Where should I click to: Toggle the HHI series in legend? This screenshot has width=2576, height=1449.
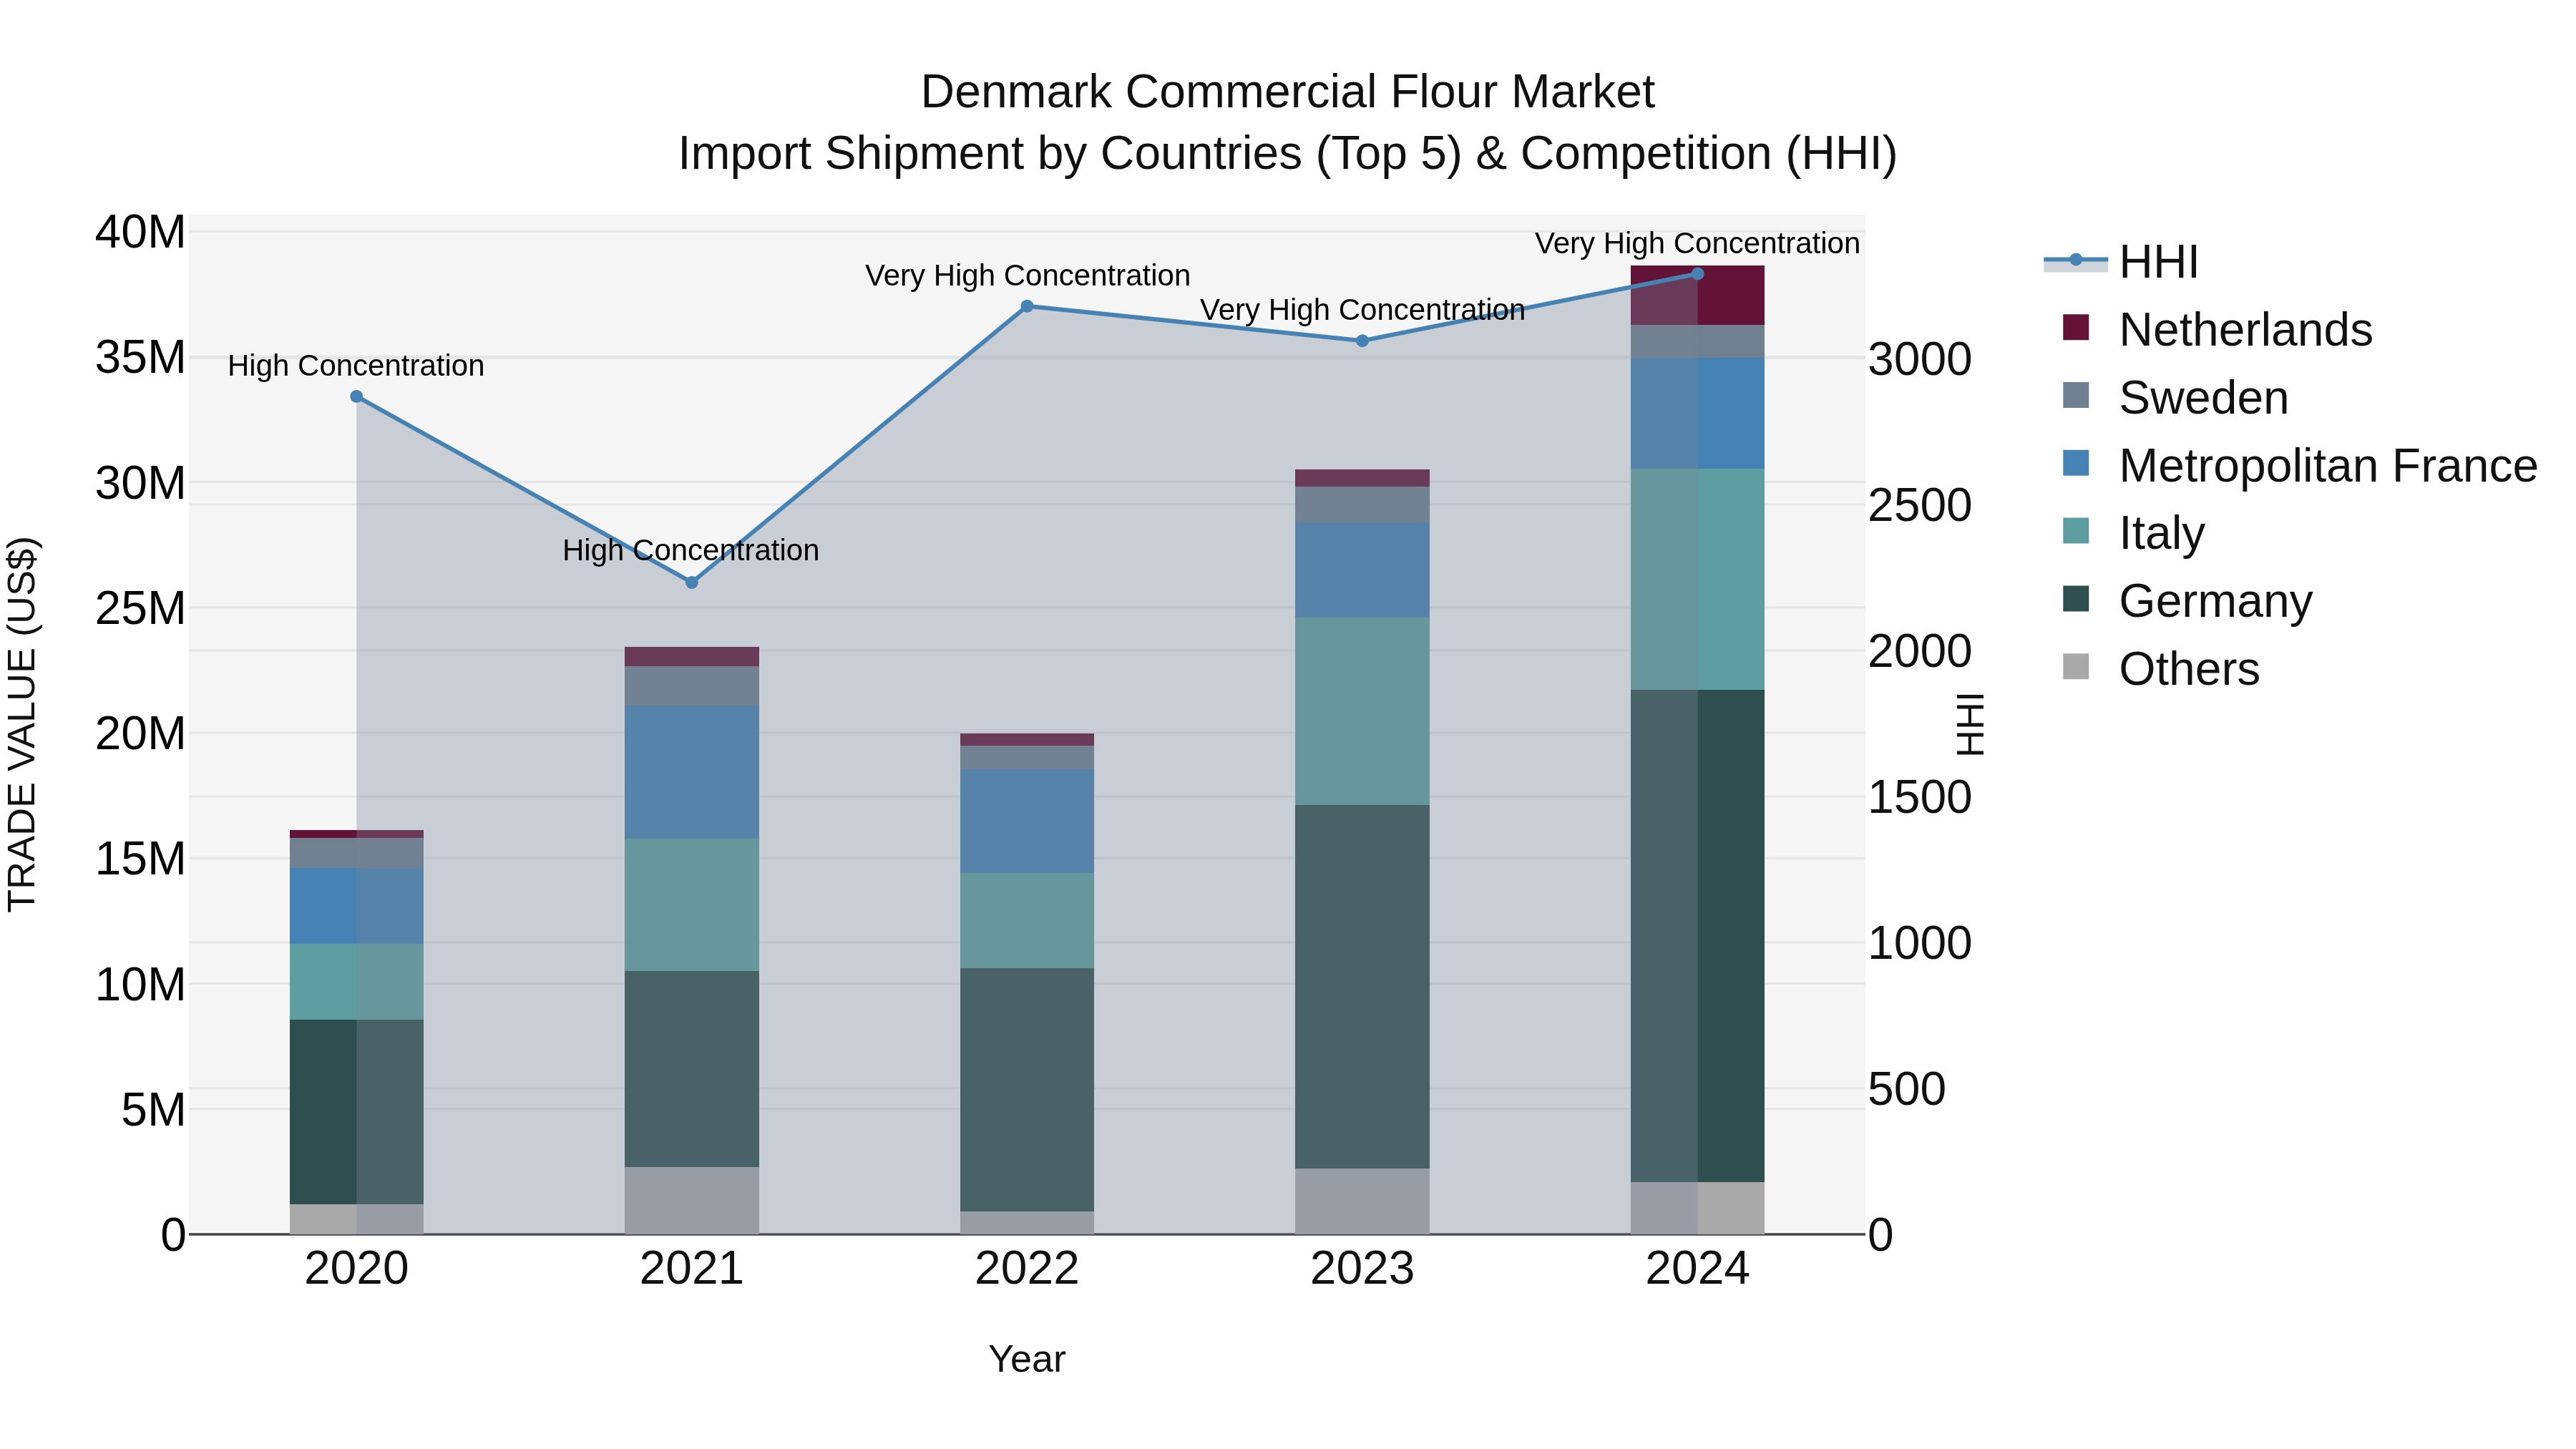point(2122,262)
